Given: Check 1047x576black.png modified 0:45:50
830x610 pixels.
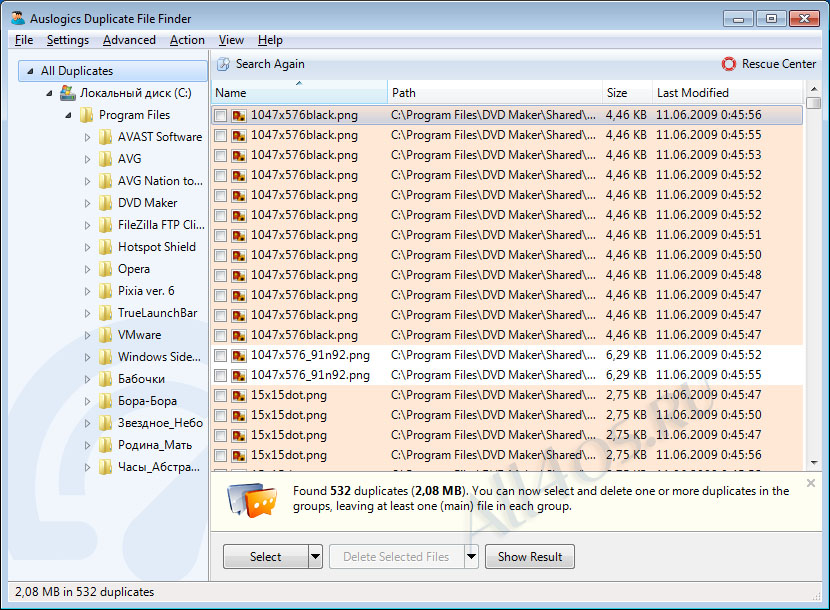Looking at the screenshot, I should (221, 255).
